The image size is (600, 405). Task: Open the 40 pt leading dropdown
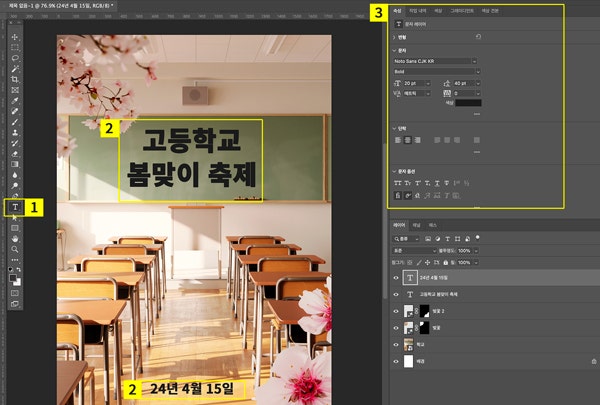478,83
